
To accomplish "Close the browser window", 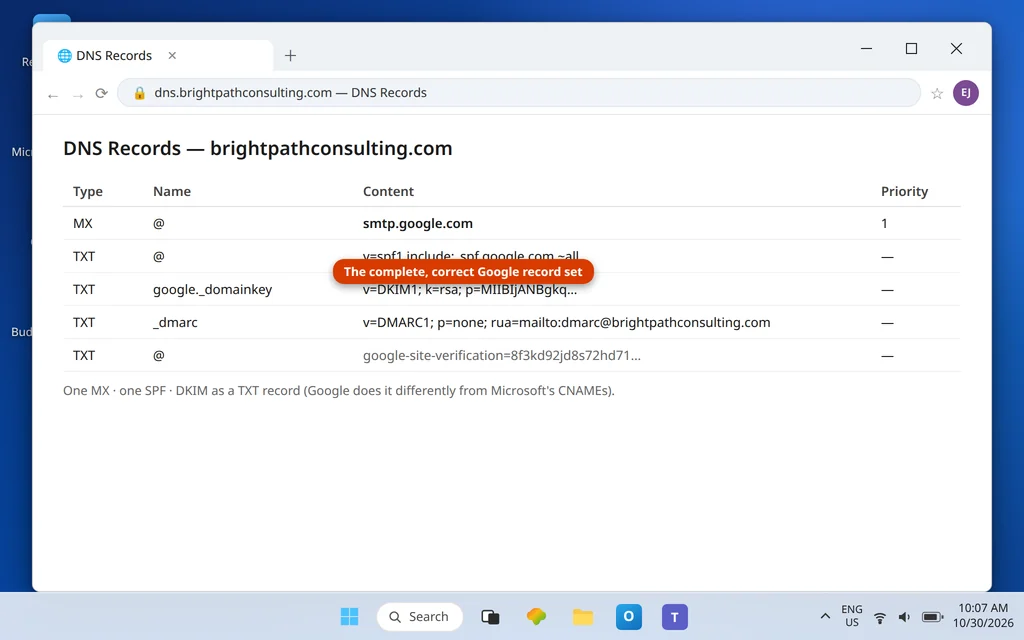I will 956,48.
